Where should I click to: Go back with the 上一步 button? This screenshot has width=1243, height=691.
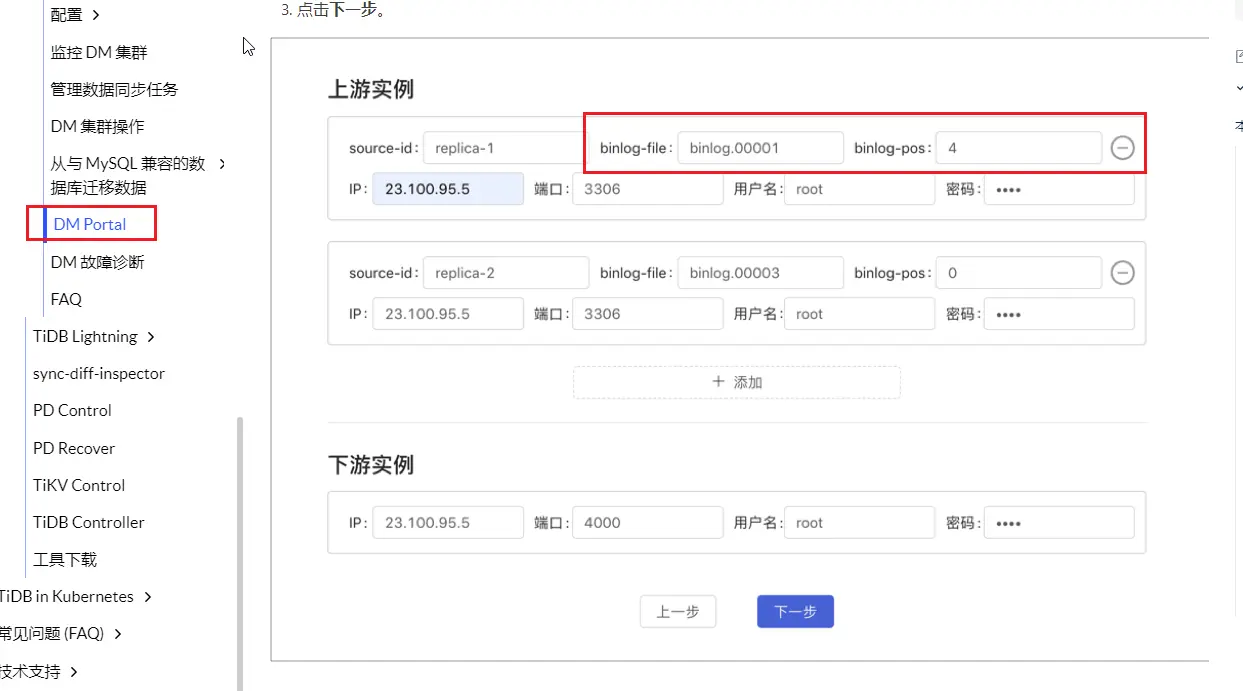(678, 612)
